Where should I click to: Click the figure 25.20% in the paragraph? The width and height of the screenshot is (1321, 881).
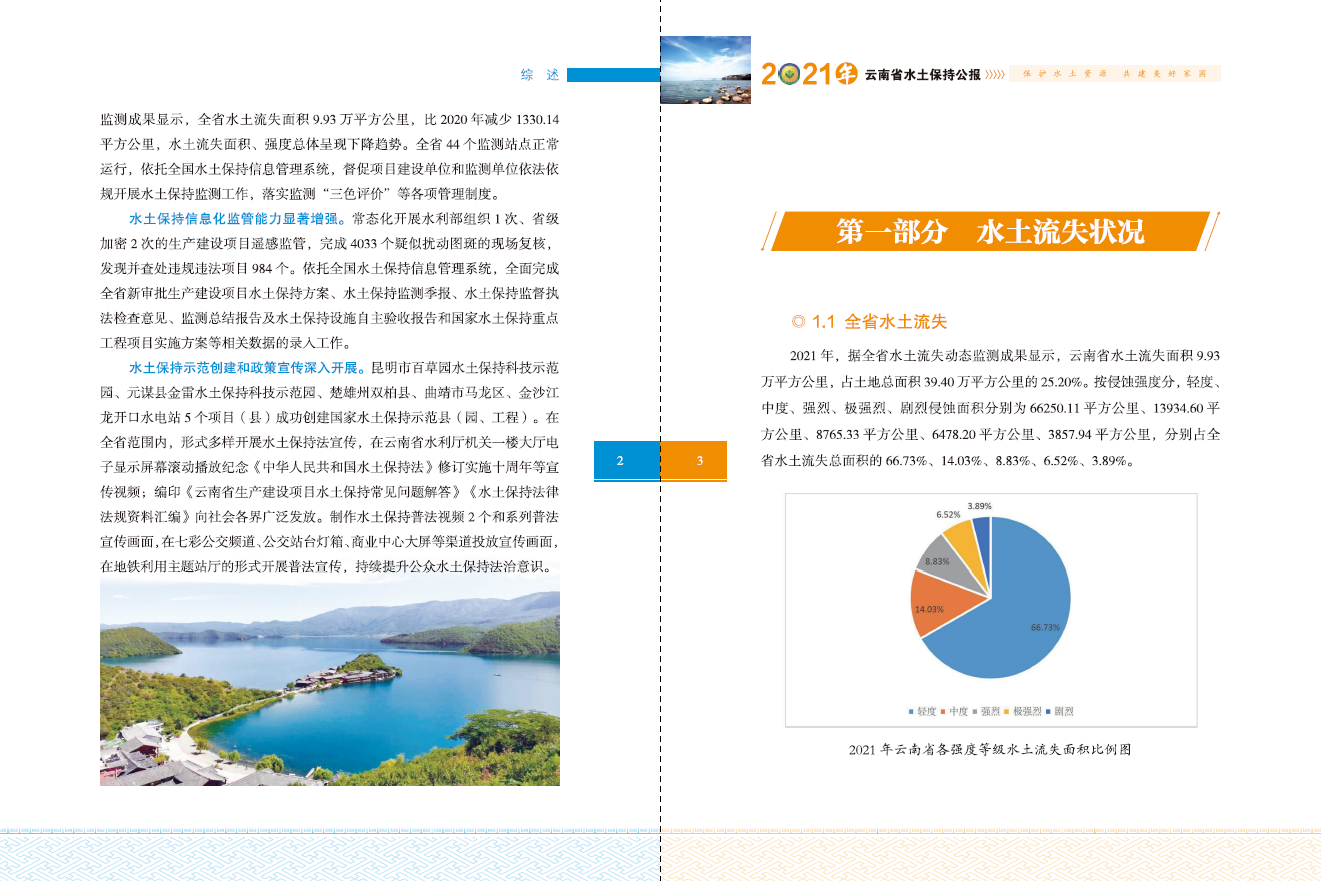[x=1060, y=382]
